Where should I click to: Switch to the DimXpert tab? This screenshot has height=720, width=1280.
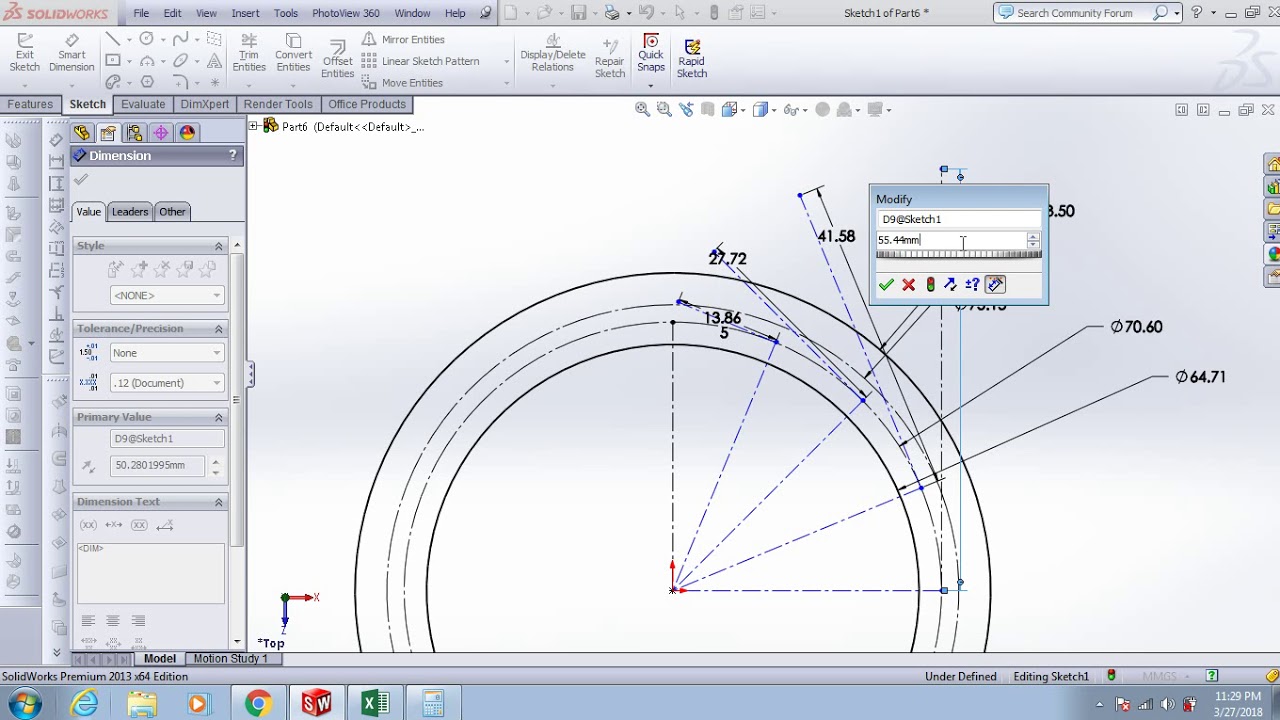(x=205, y=104)
